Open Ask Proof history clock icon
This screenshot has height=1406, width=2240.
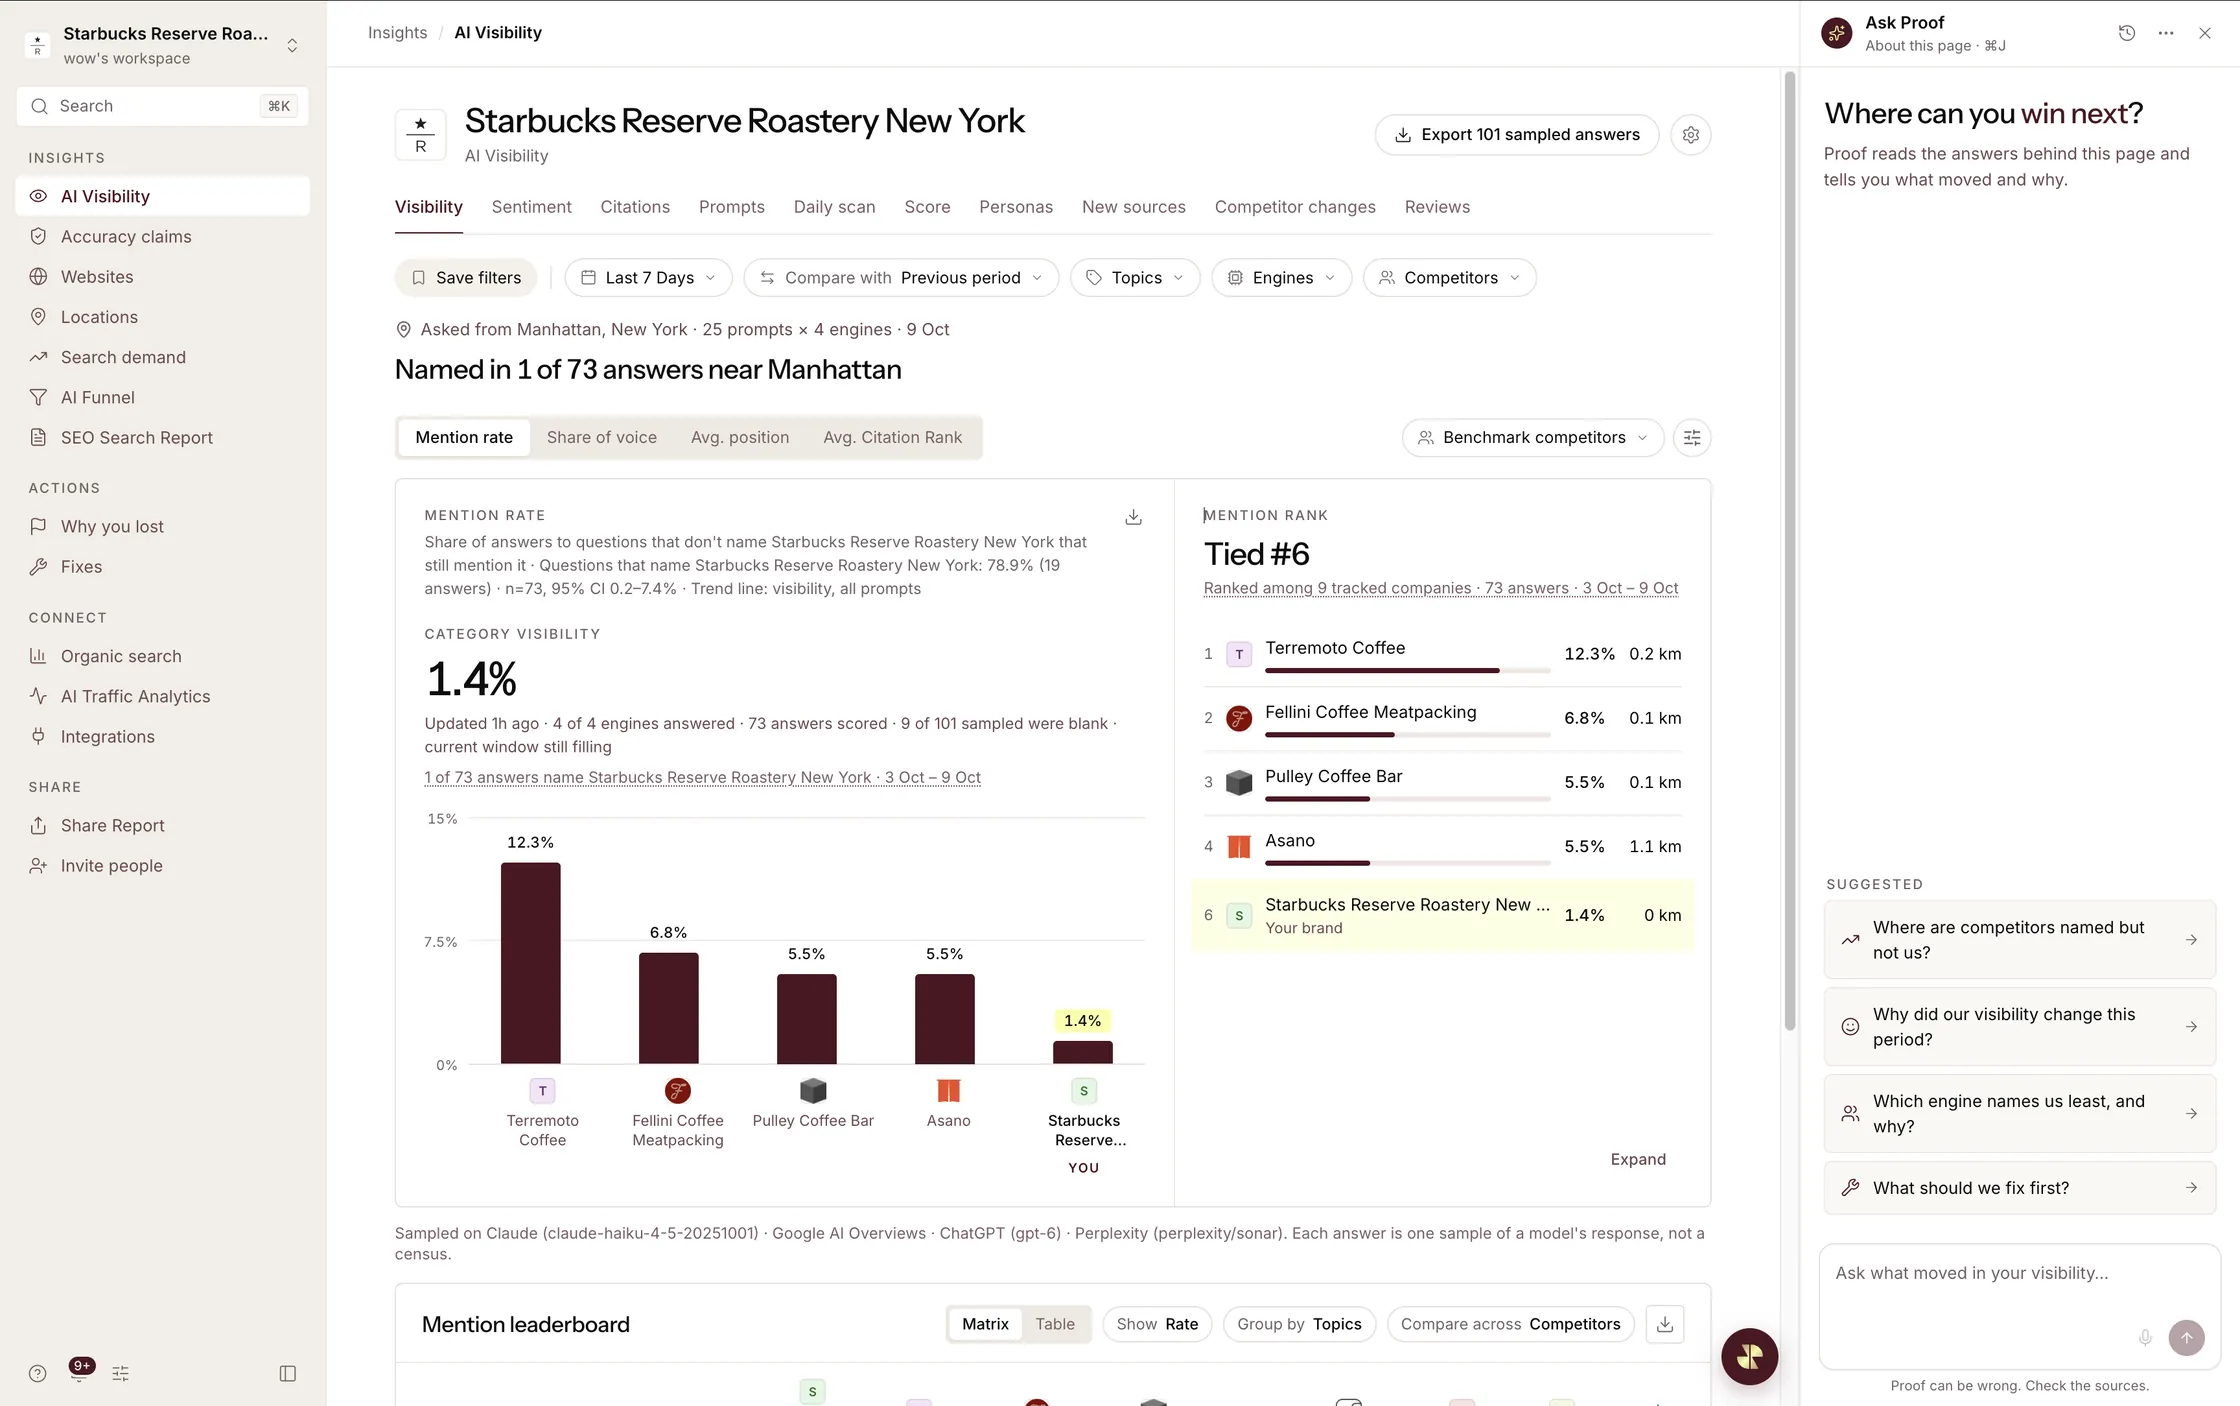point(2127,33)
